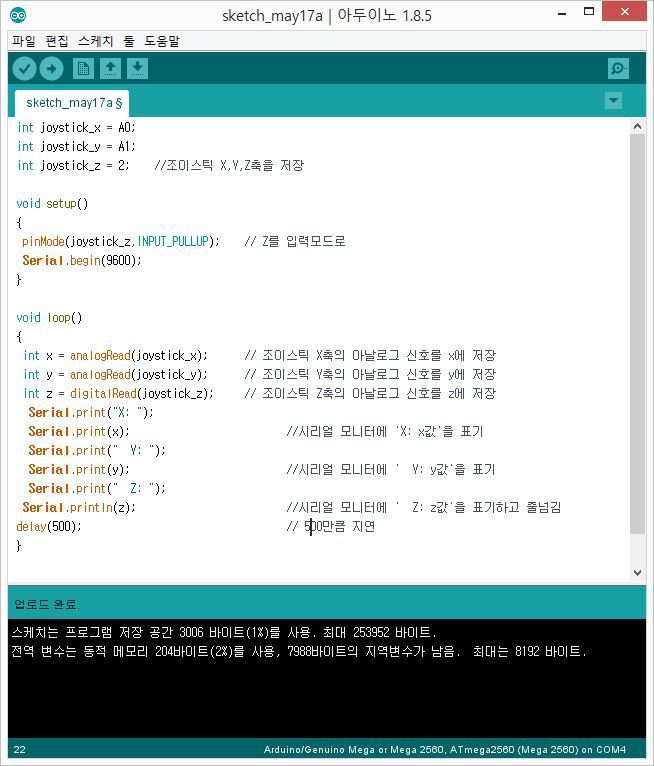Click the 'Serial.print(x);' code
The height and width of the screenshot is (766, 654).
tap(79, 432)
